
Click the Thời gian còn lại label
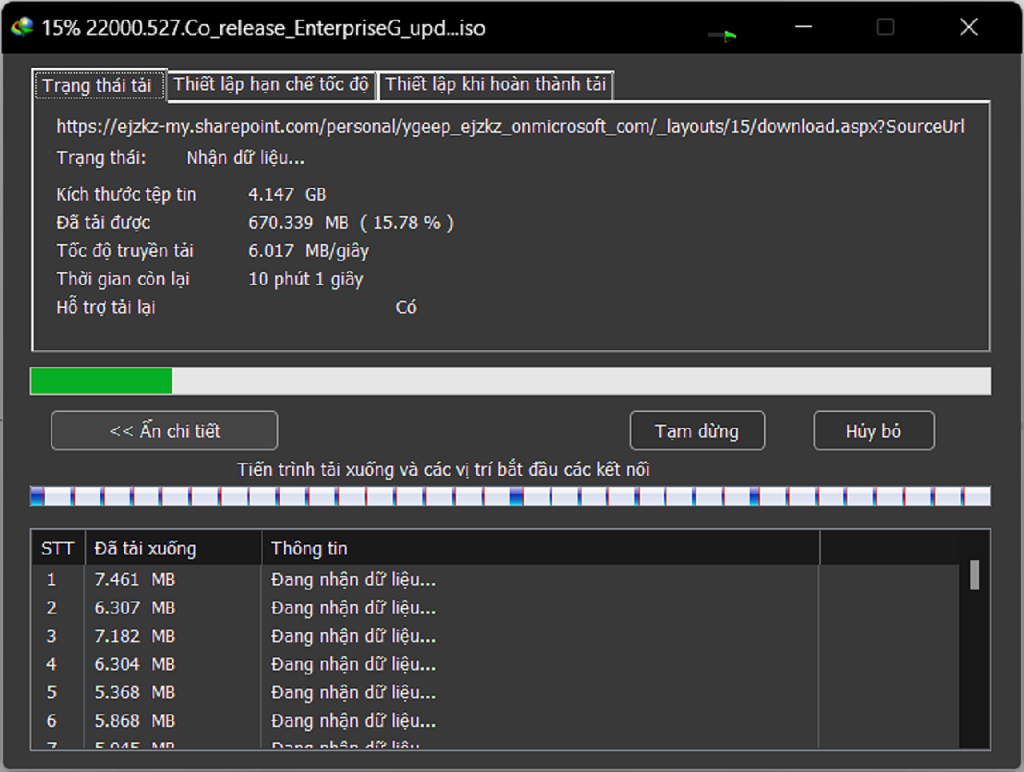tap(123, 280)
